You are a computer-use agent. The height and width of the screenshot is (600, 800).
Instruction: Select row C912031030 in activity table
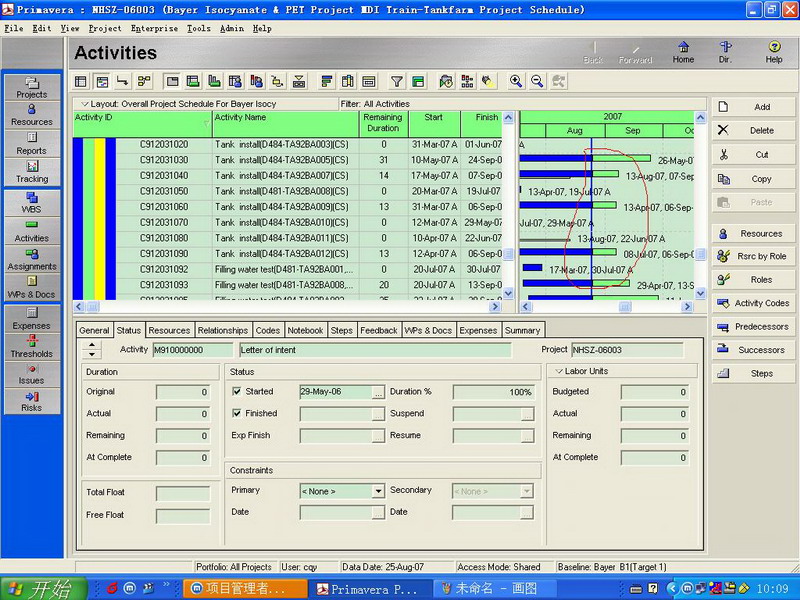(x=288, y=160)
